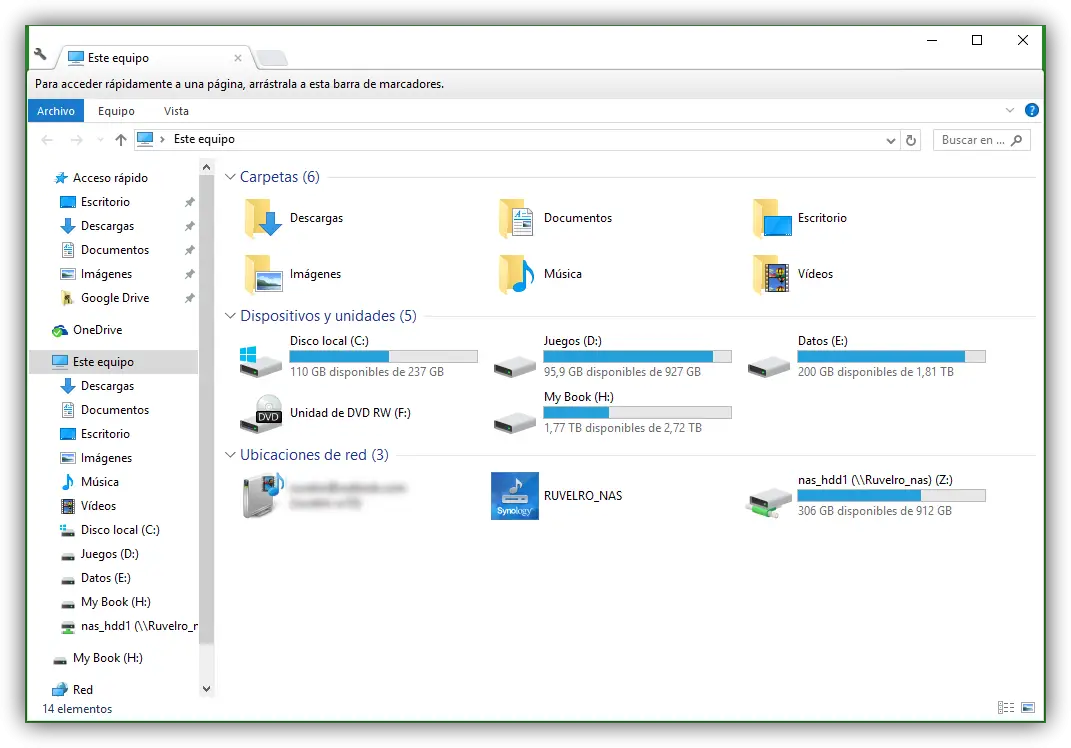Image resolution: width=1071 pixels, height=748 pixels.
Task: Open Vídeos under Este equipo in sidebar
Action: pyautogui.click(x=98, y=506)
